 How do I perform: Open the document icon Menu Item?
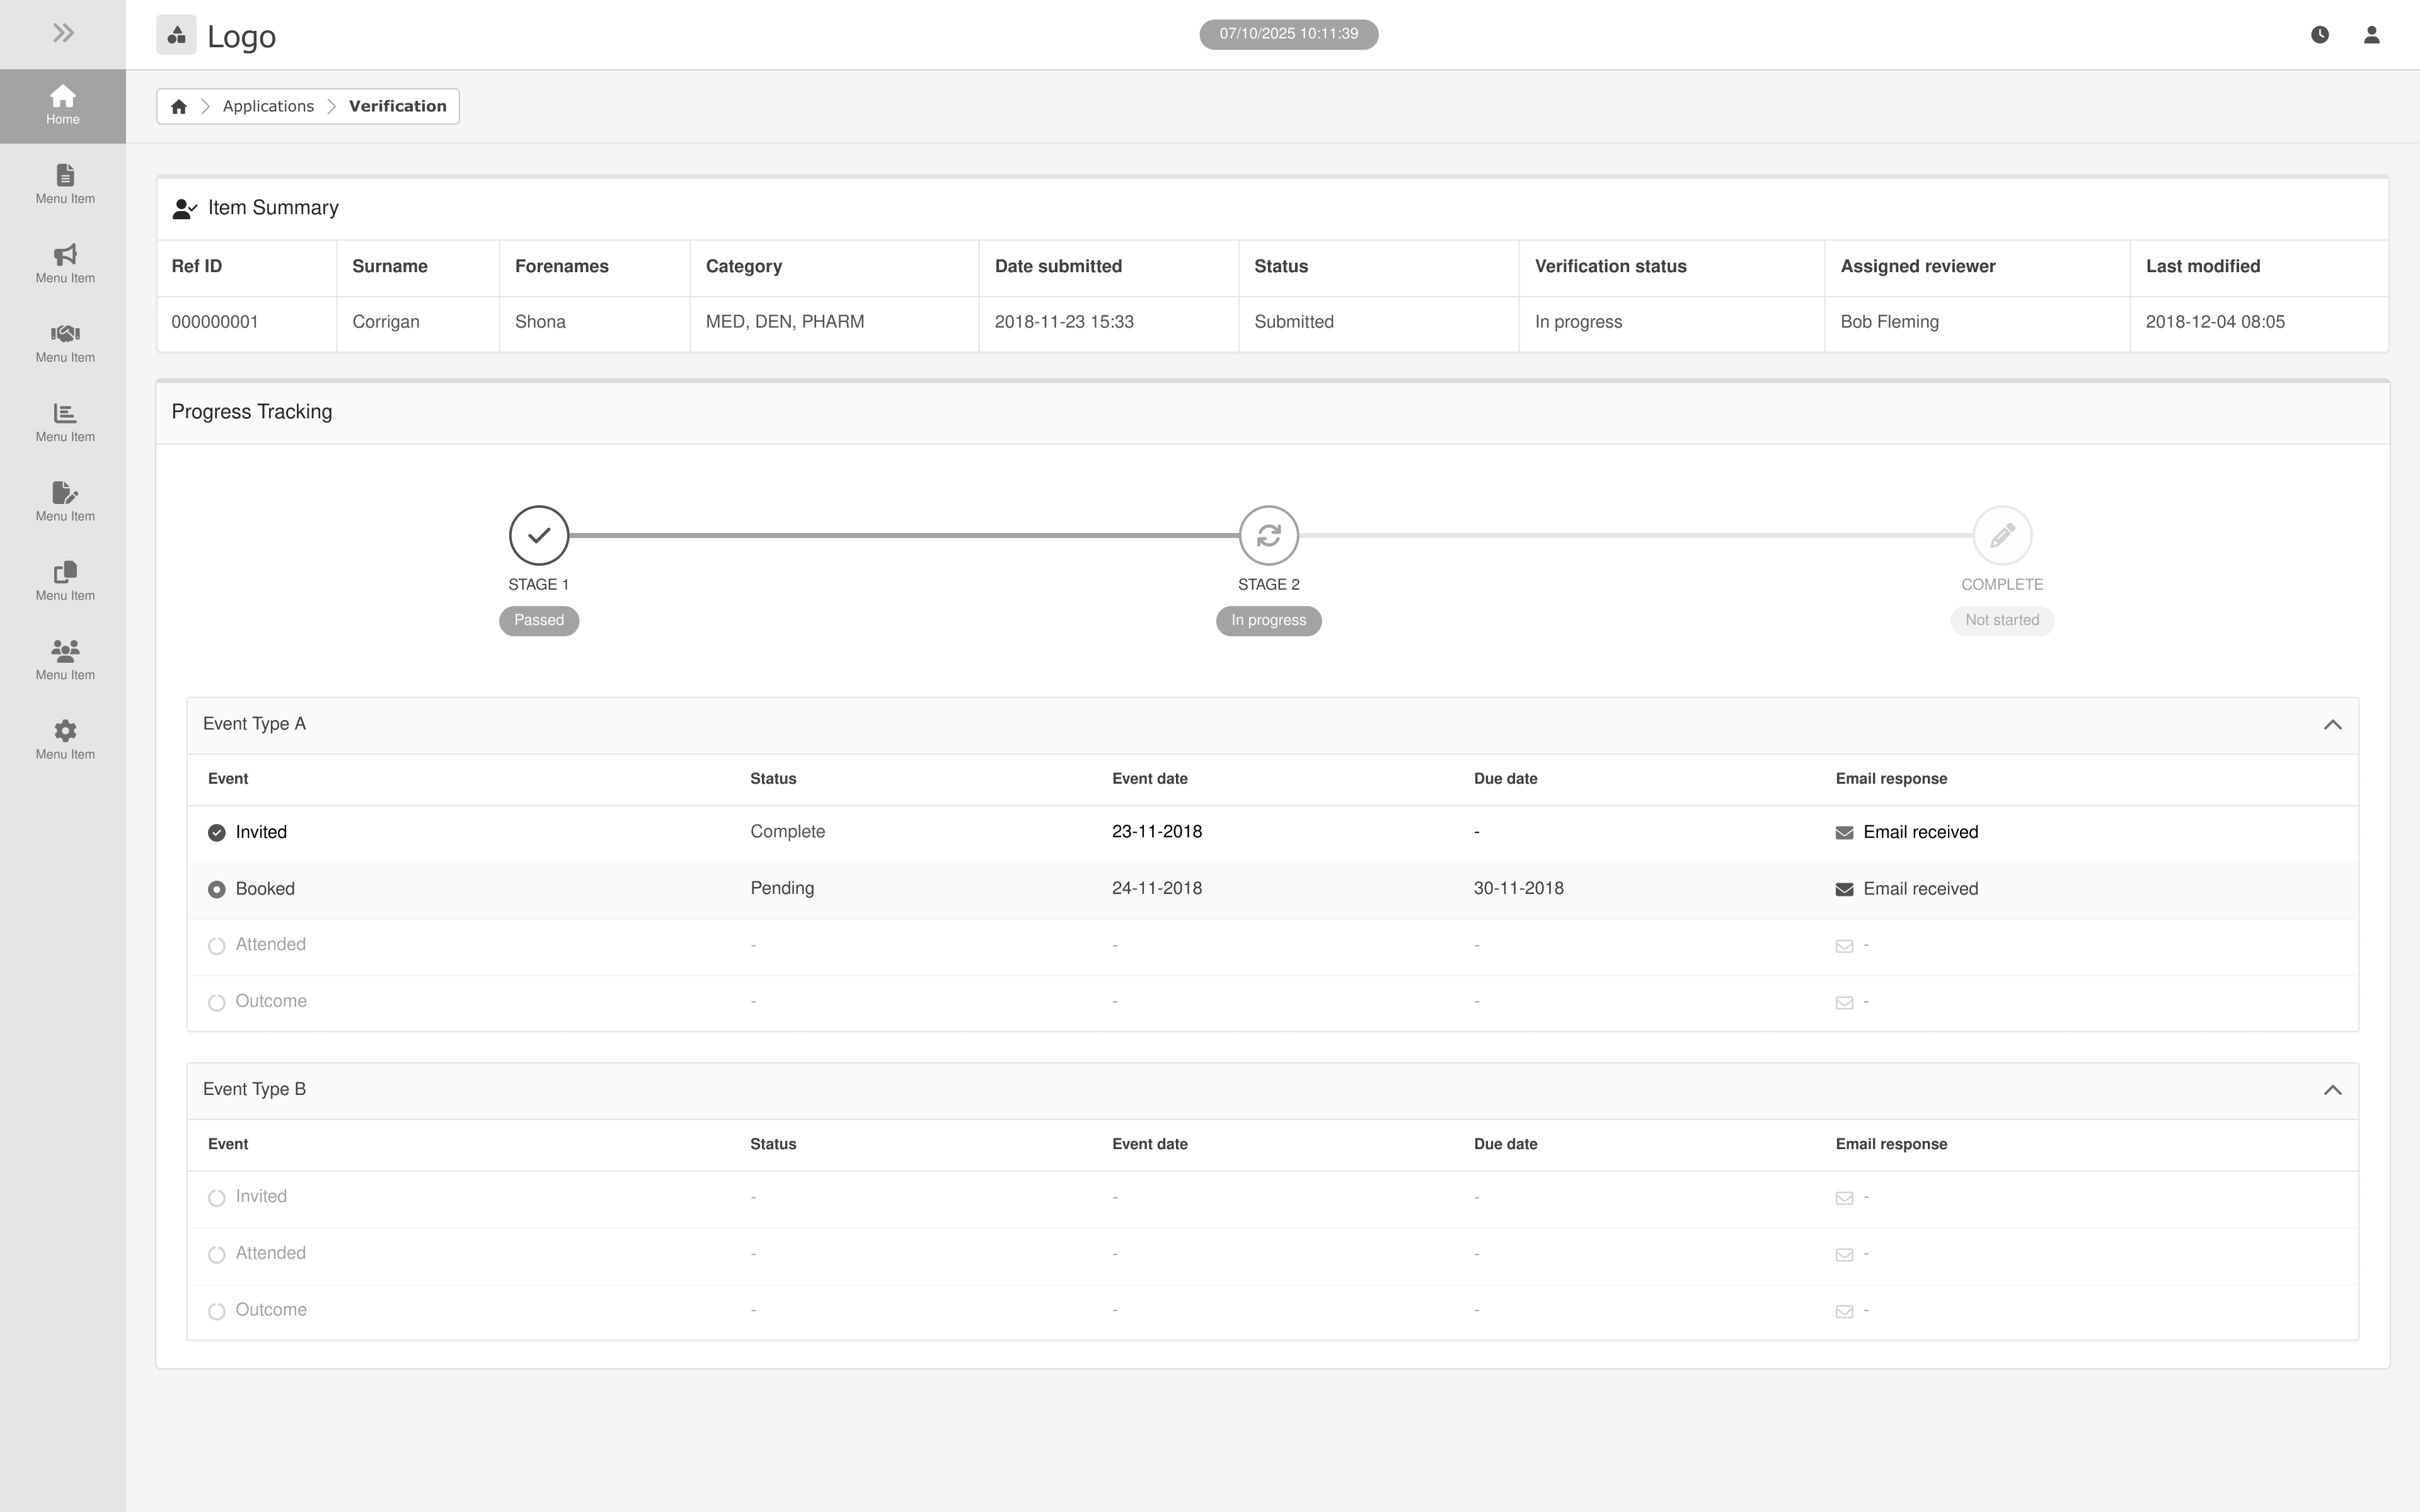[65, 184]
